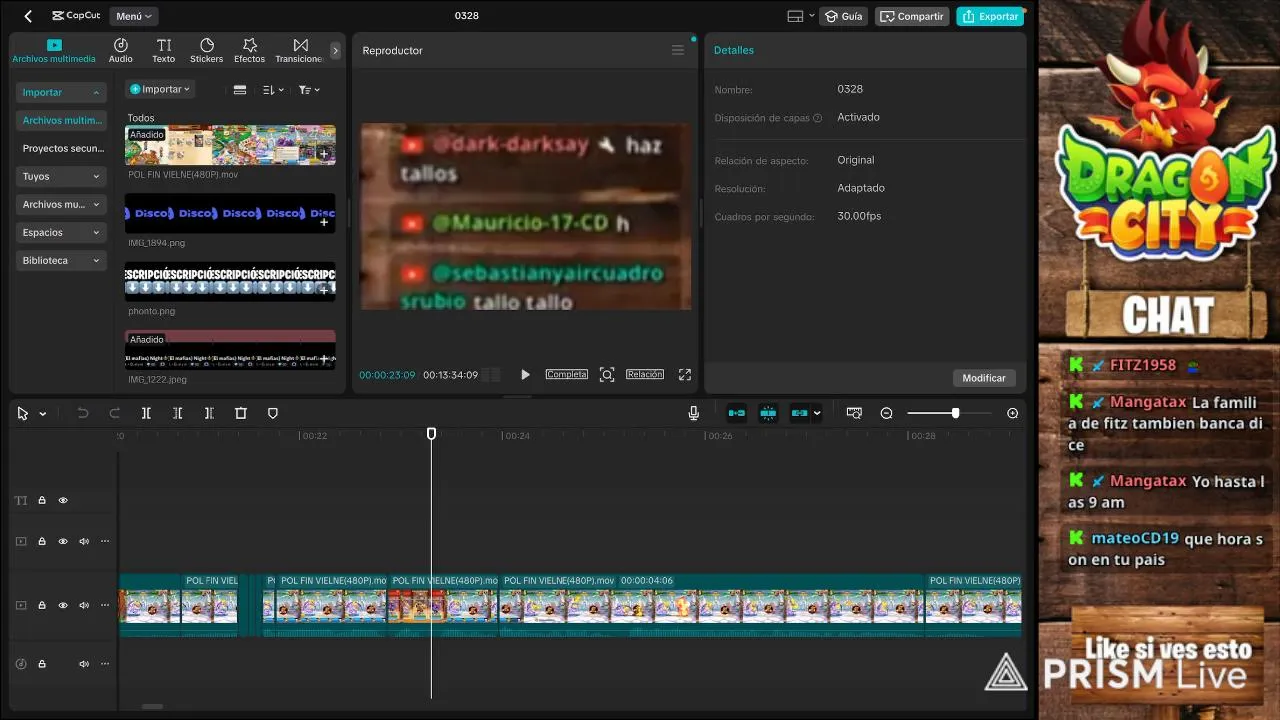Redo the last action

(115, 413)
